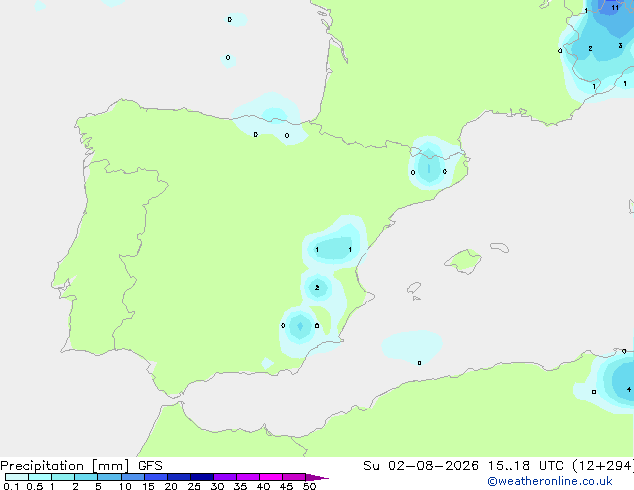Screen dimensions: 634x490
Task: Click the legend value '0.5'
Action: coord(35,486)
